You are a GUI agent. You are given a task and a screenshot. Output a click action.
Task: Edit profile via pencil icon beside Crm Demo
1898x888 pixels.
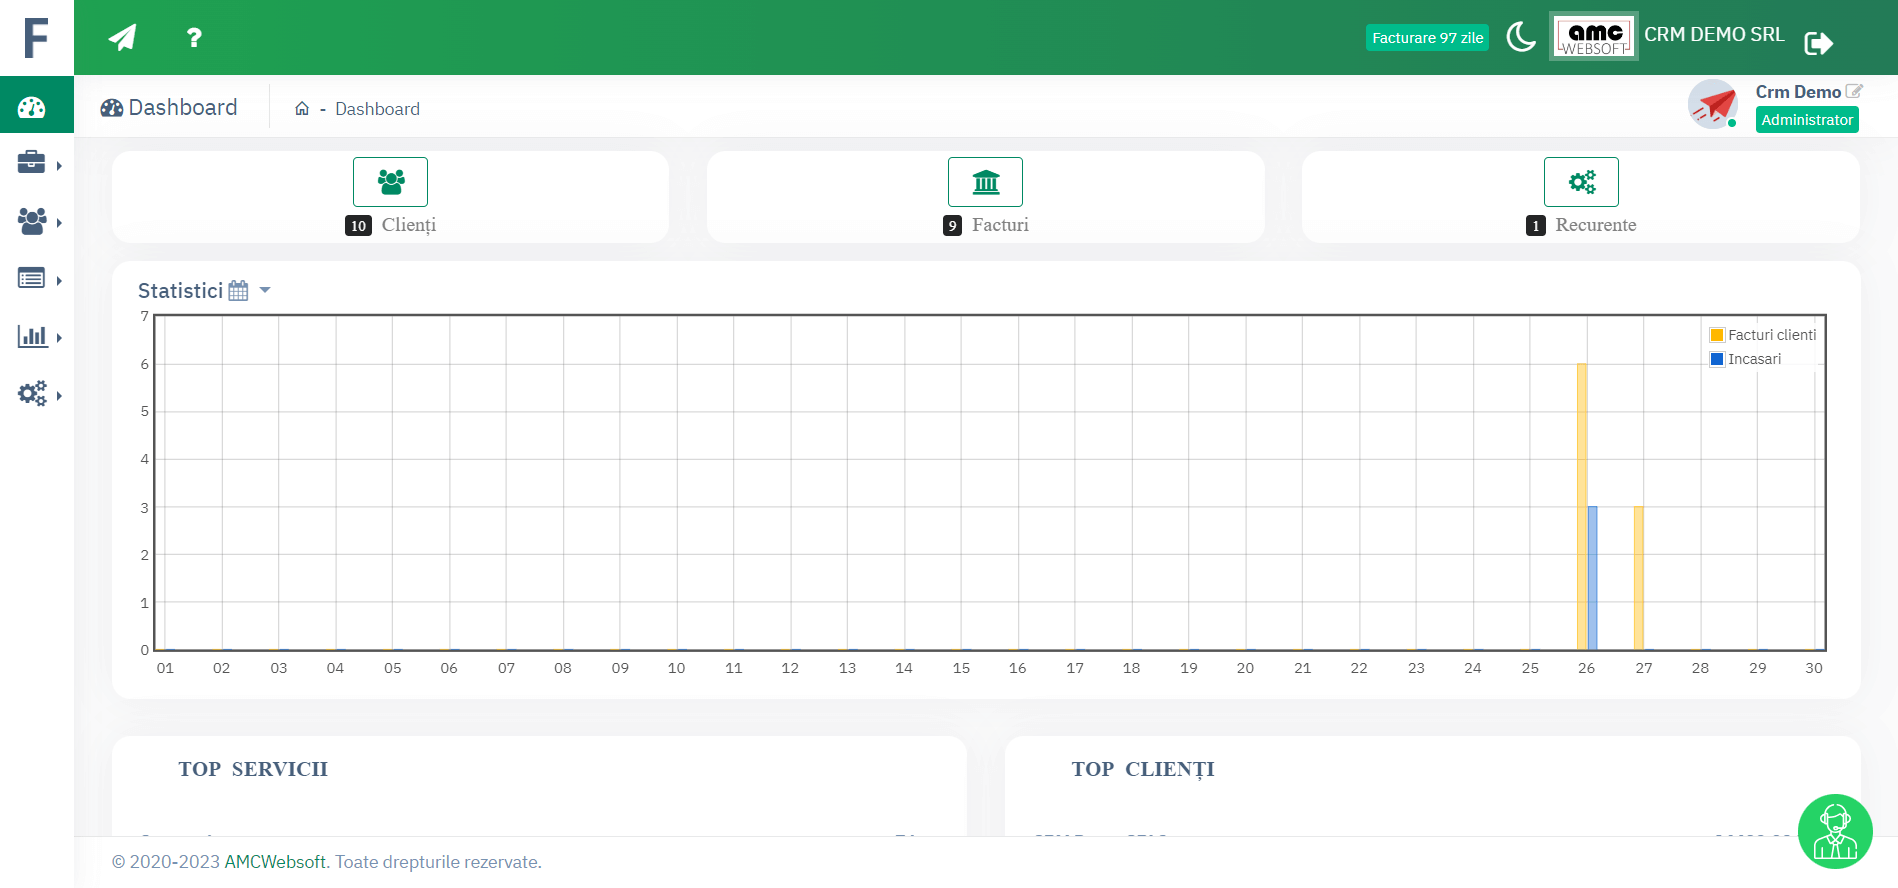coord(1854,91)
